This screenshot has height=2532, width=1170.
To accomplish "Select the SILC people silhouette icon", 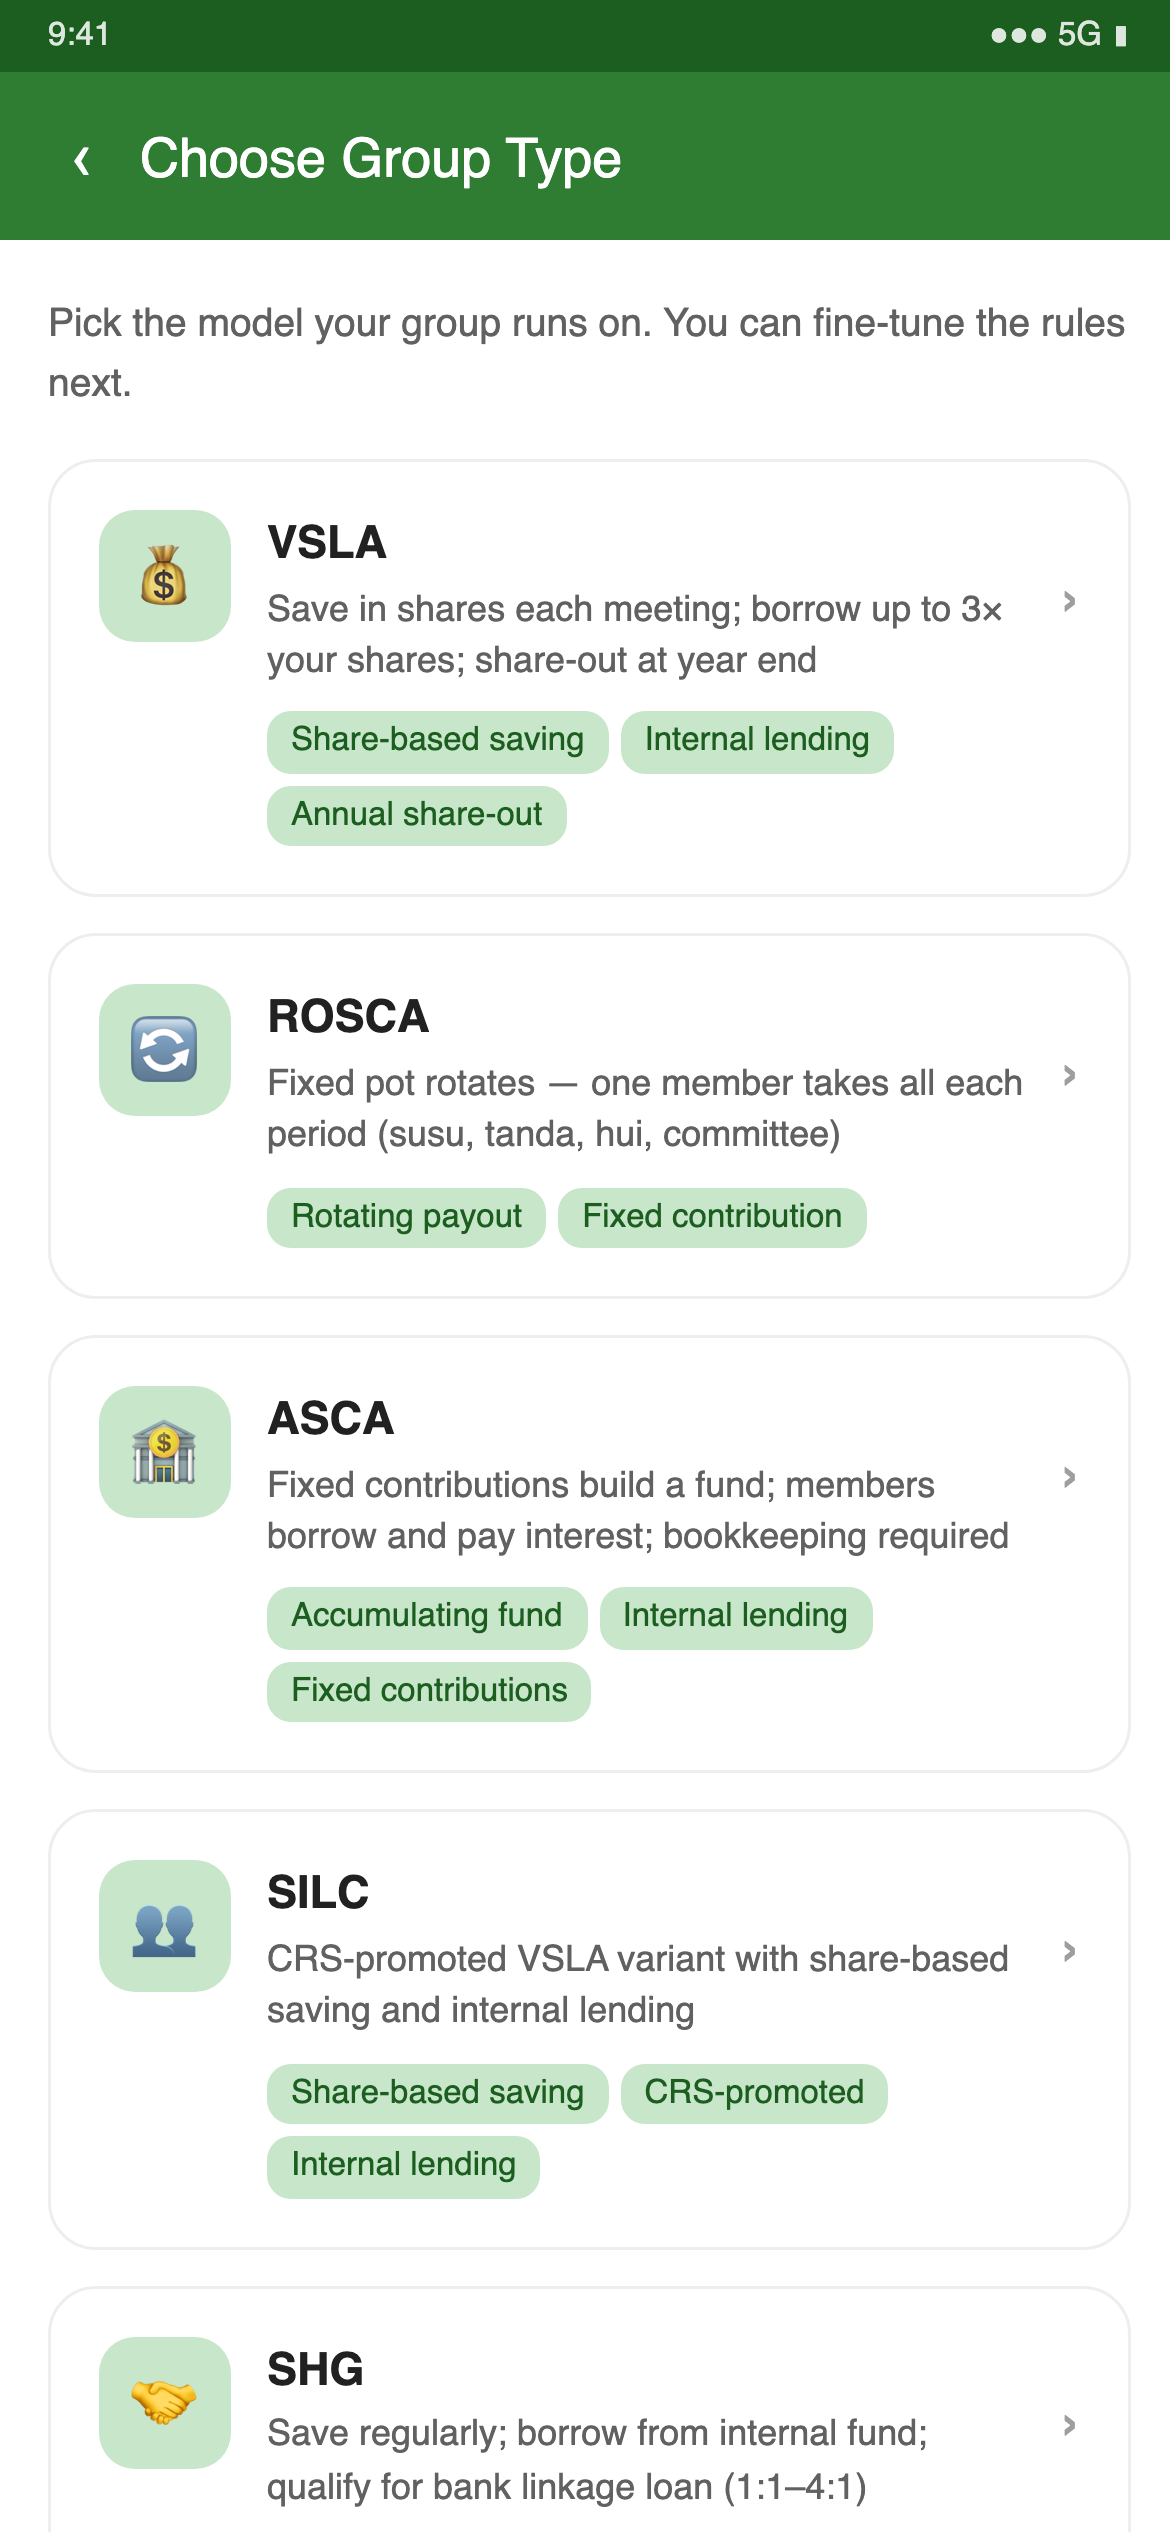I will 165,1926.
